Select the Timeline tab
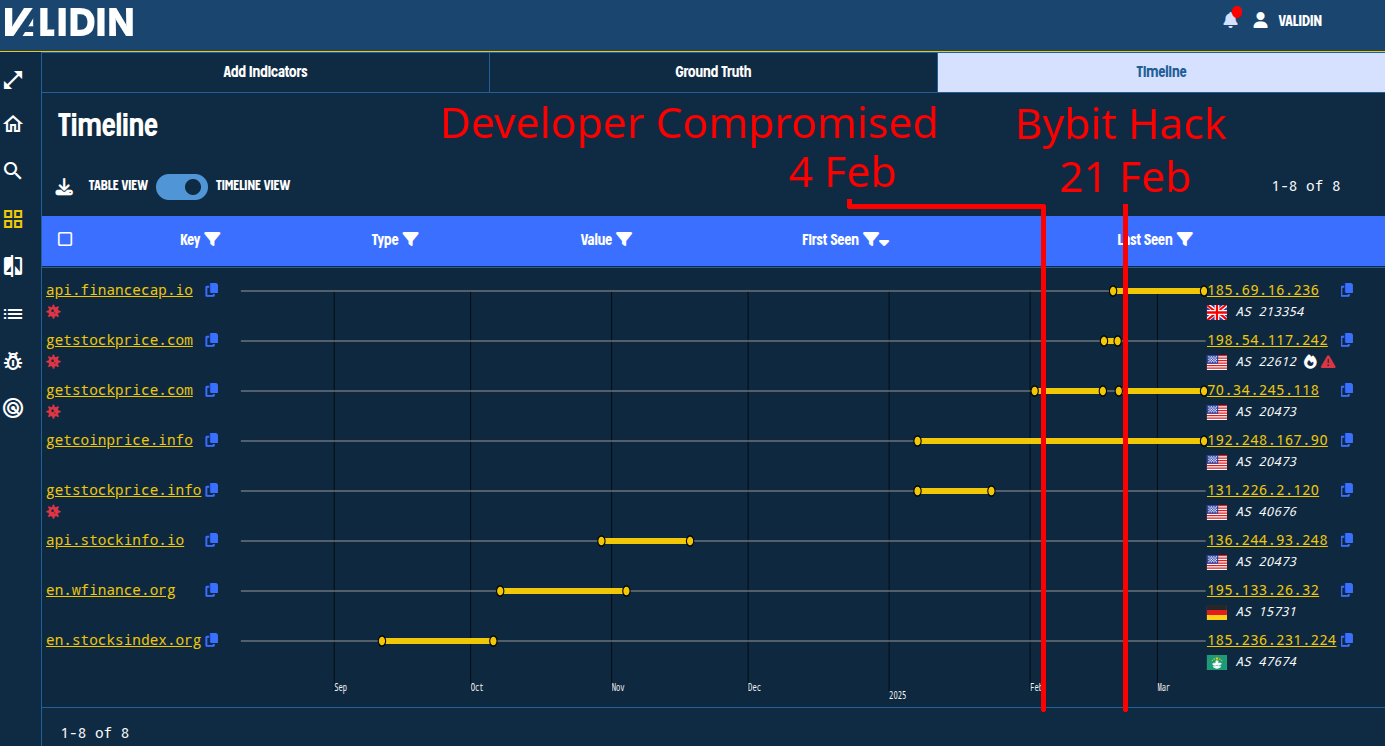This screenshot has width=1385, height=746. click(x=1161, y=72)
